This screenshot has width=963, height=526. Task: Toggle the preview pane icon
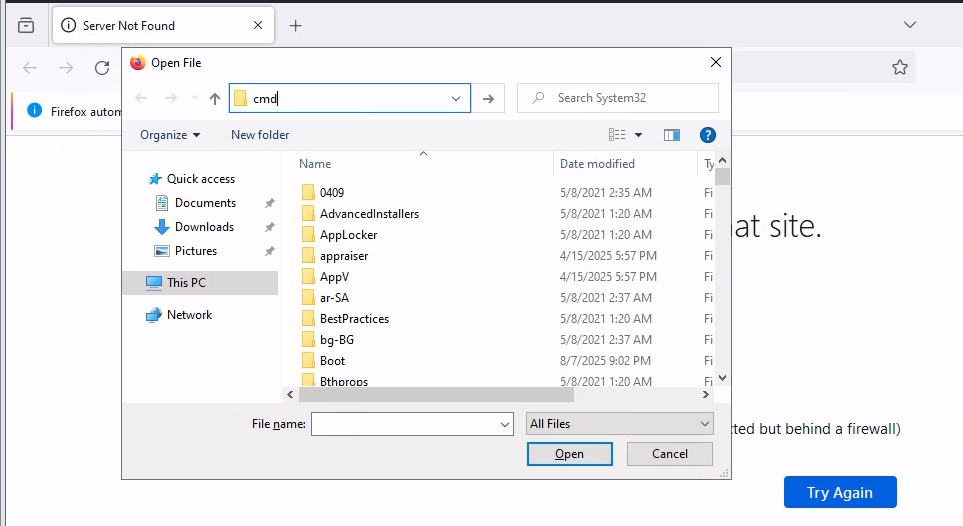coord(671,135)
